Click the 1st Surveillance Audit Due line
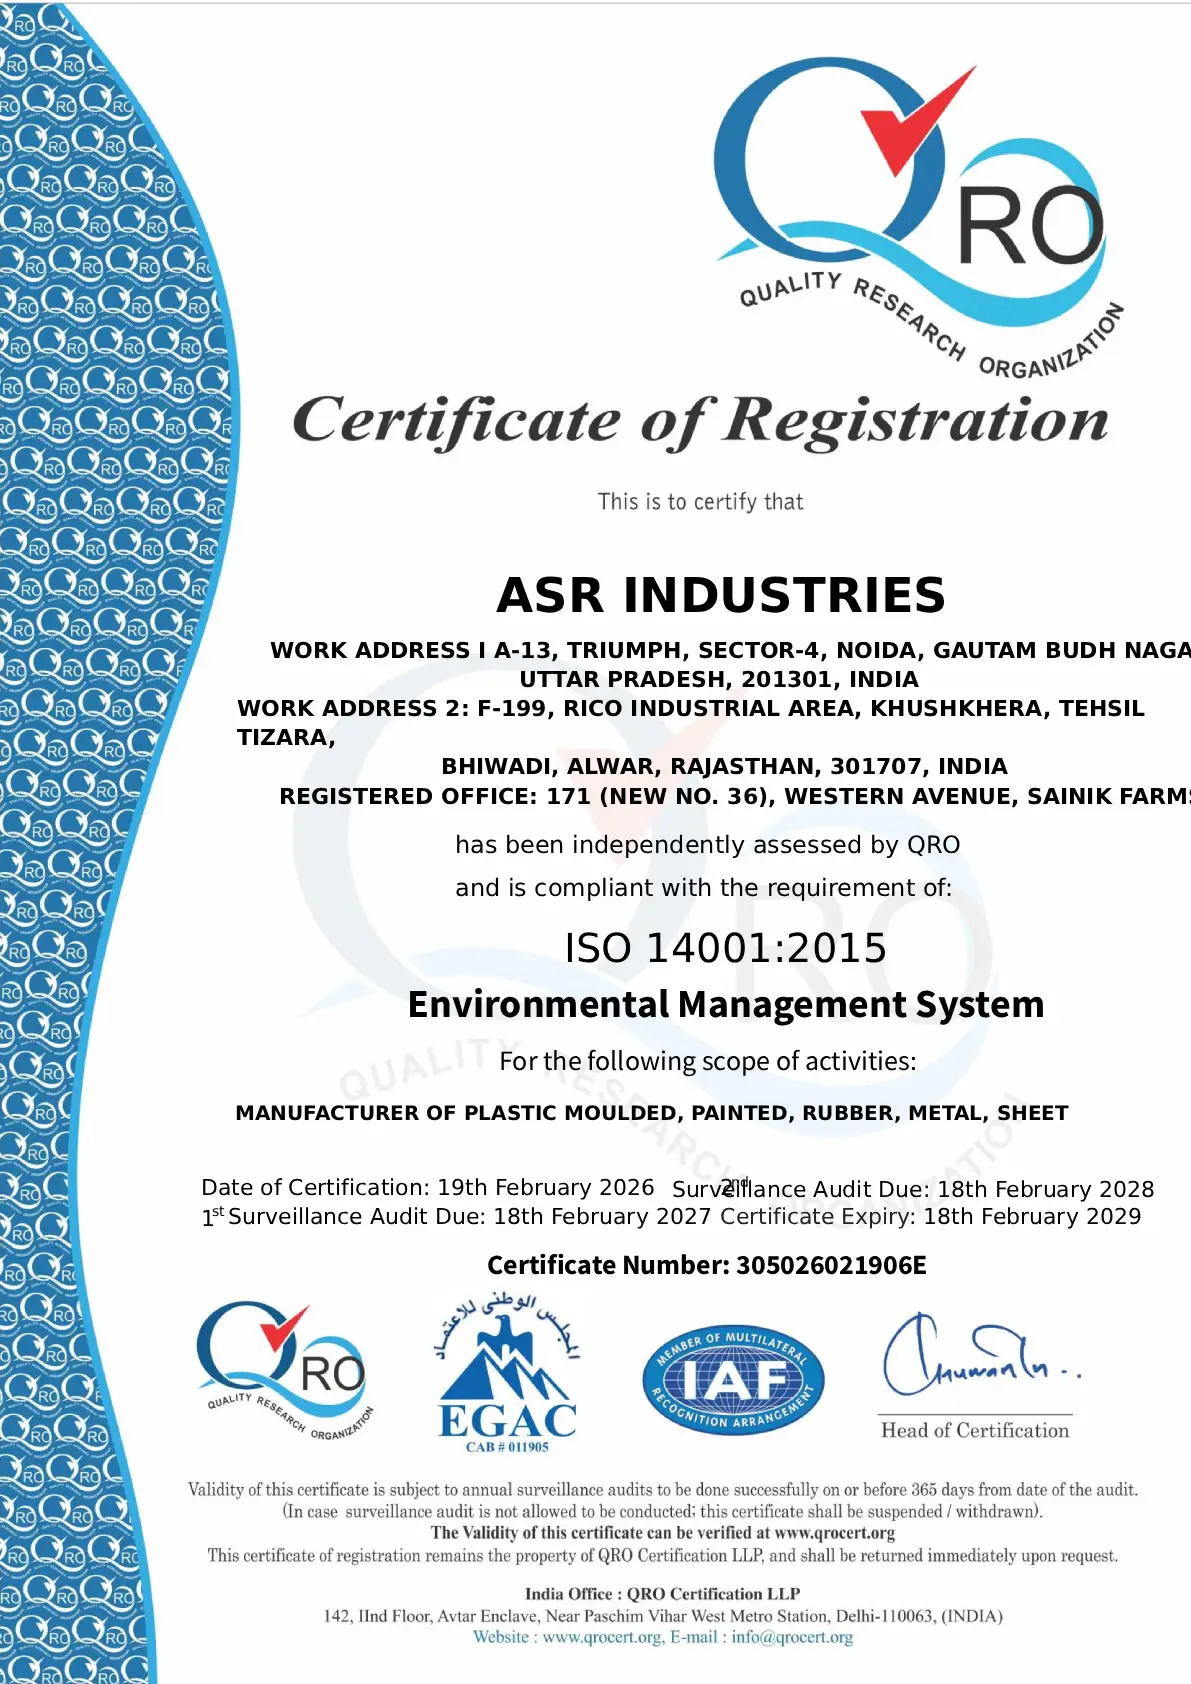The image size is (1191, 1684). tap(456, 1216)
